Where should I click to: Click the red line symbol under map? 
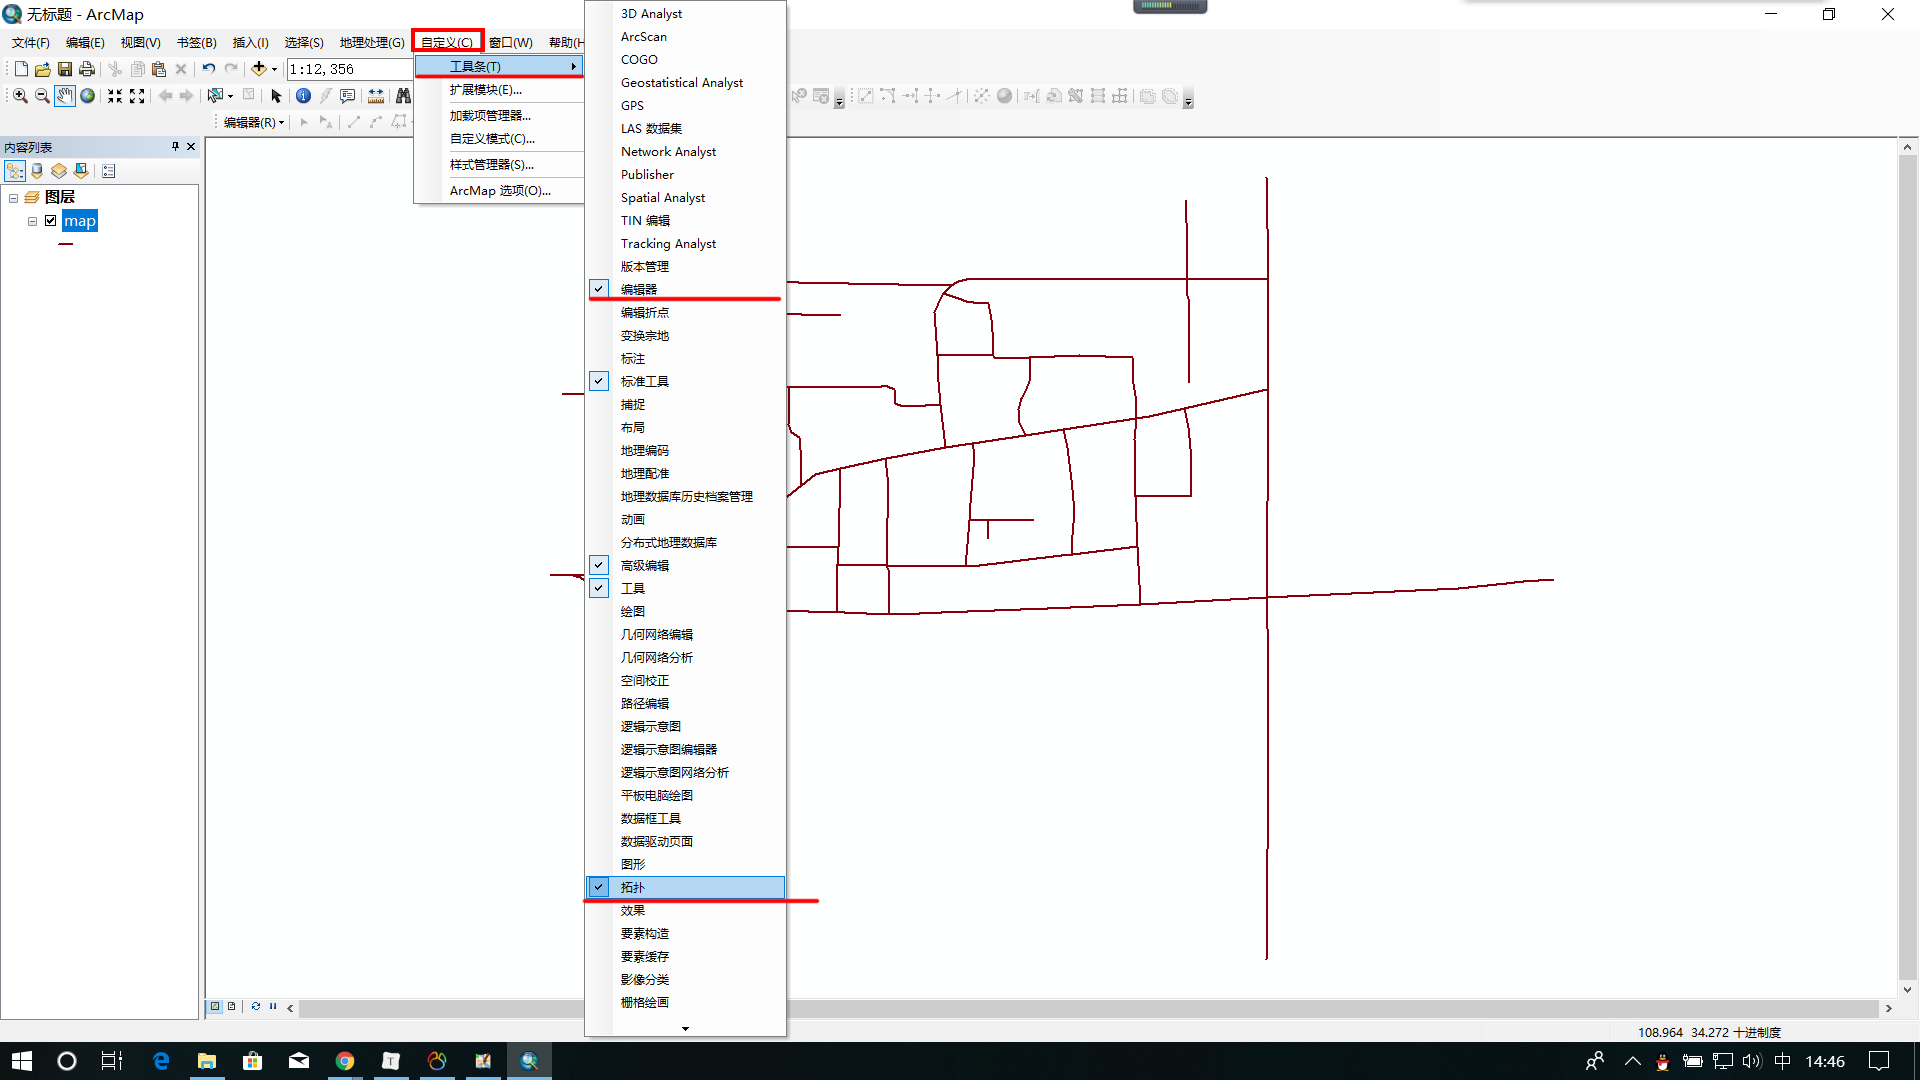pyautogui.click(x=66, y=244)
